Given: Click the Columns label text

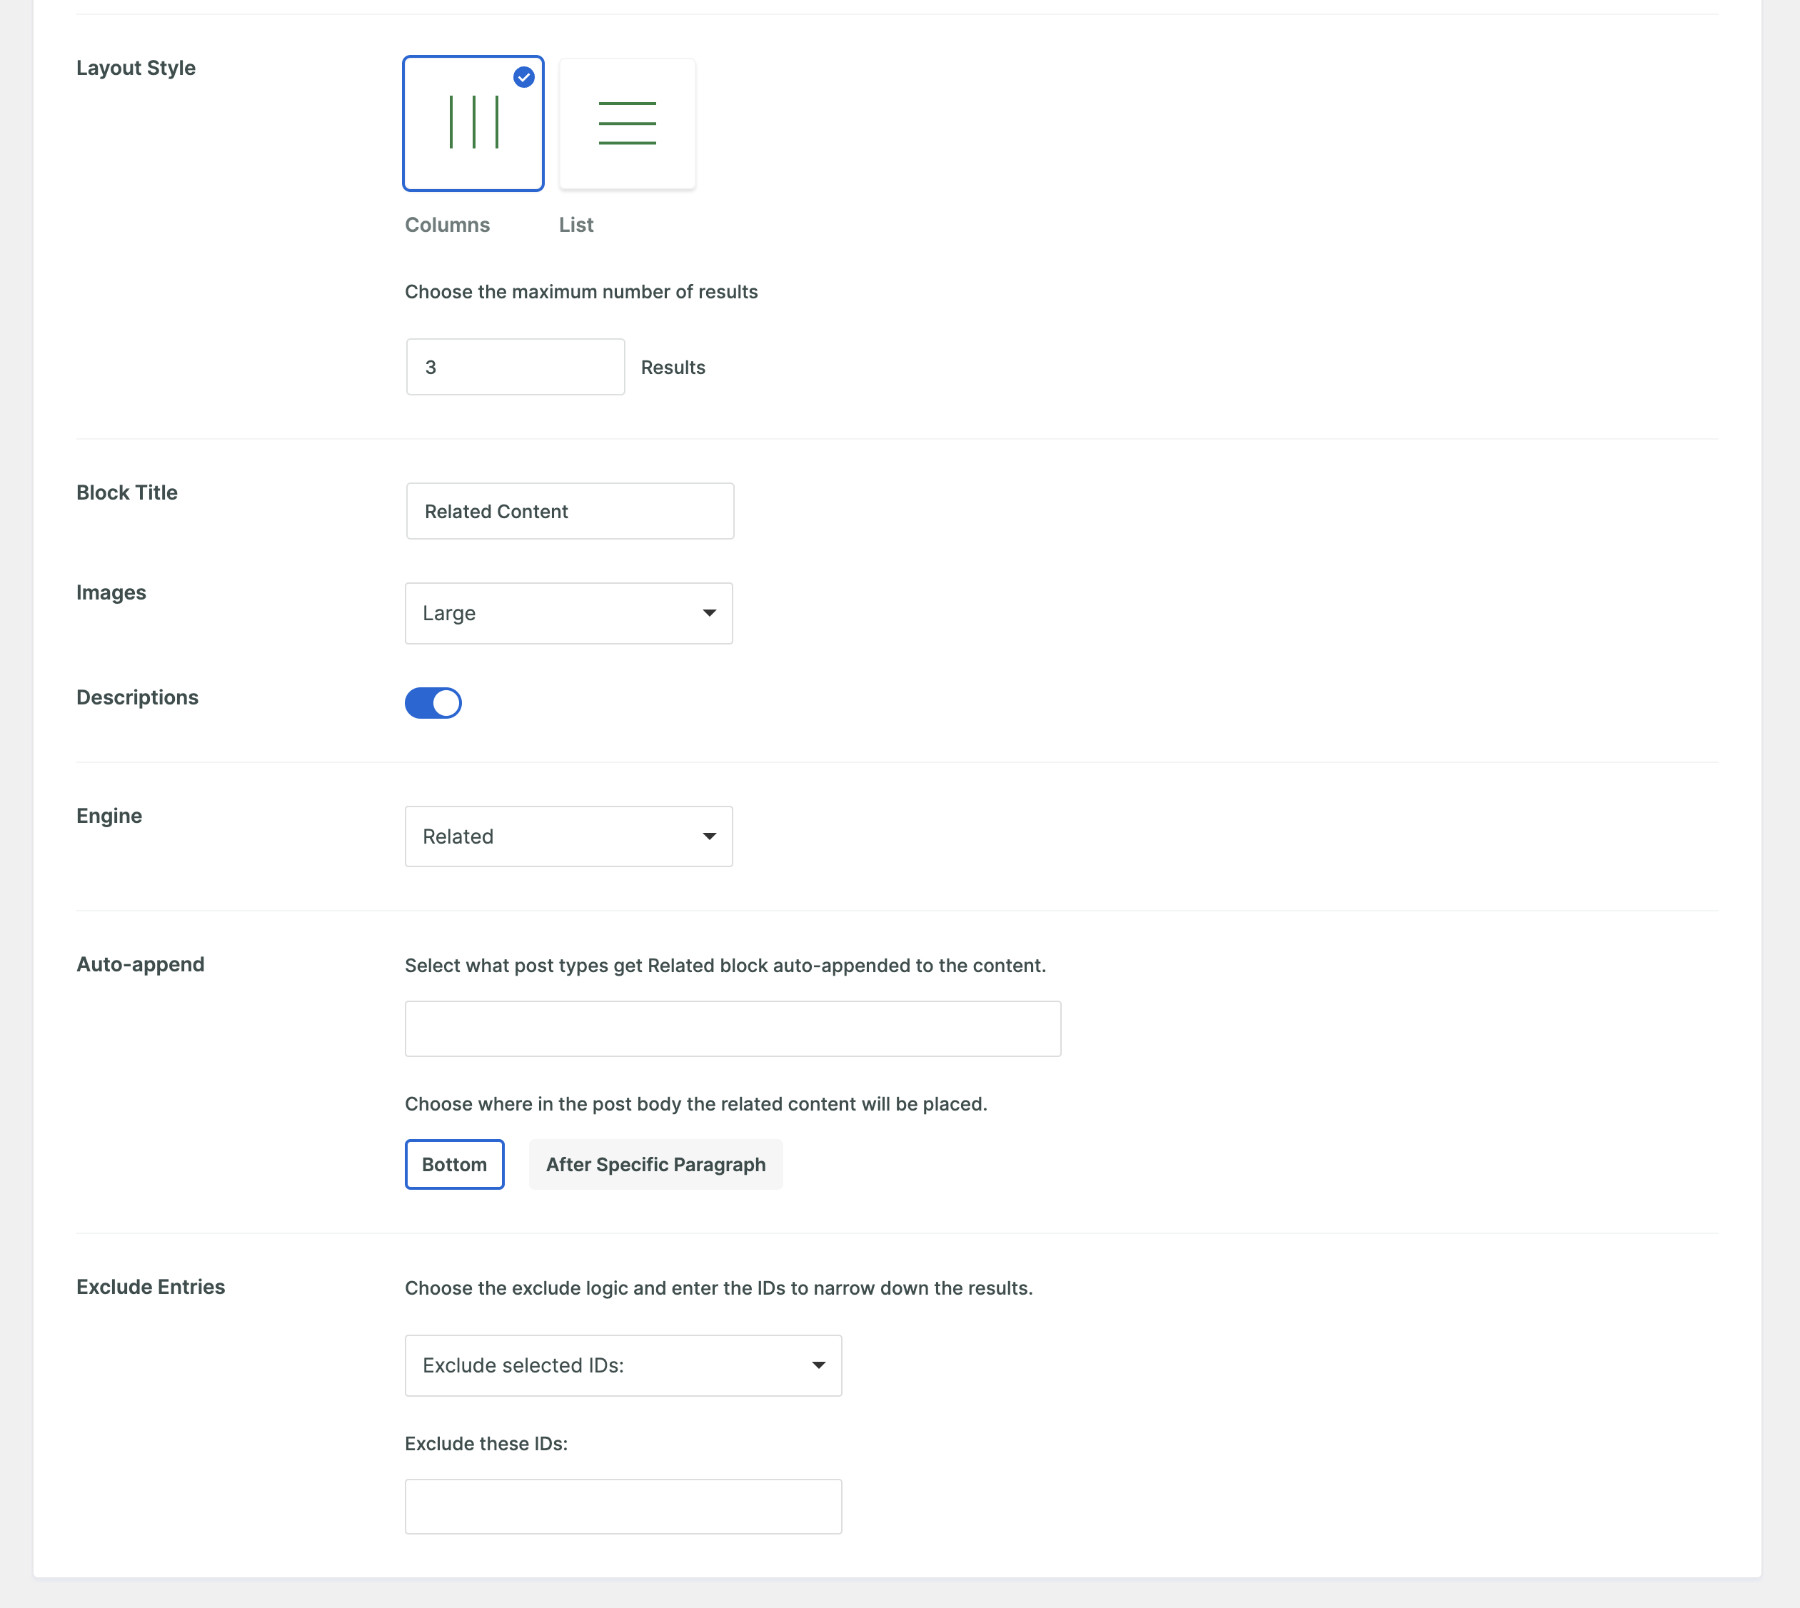Looking at the screenshot, I should coord(447,225).
